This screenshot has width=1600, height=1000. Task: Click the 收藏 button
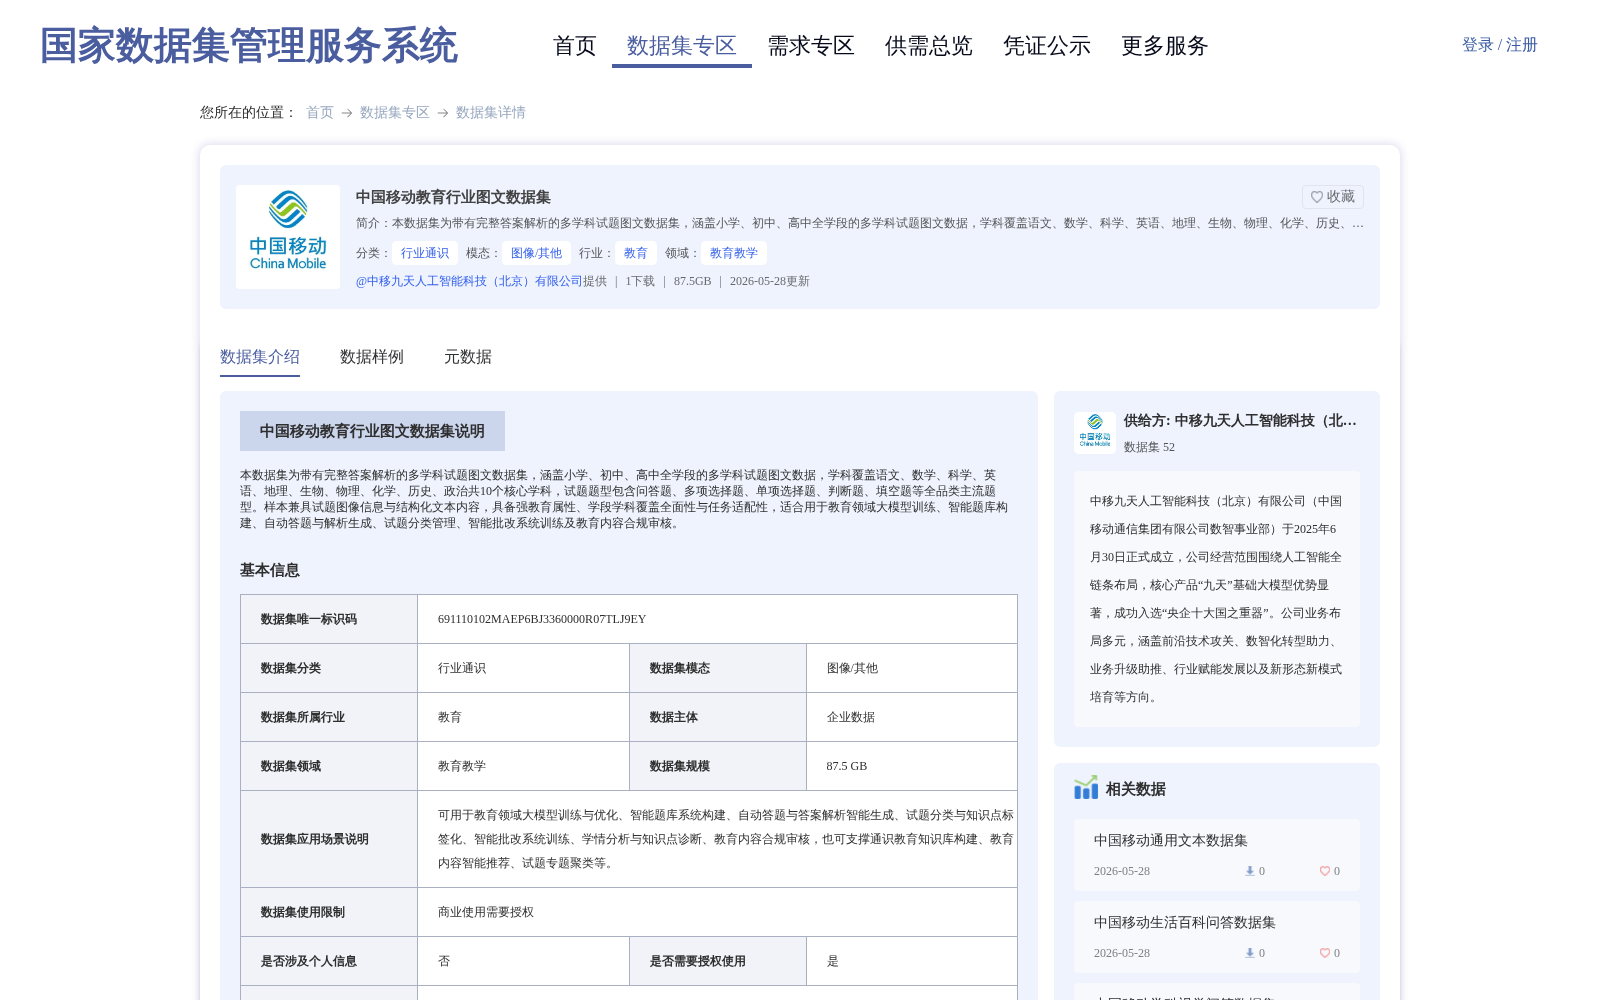(x=1333, y=197)
